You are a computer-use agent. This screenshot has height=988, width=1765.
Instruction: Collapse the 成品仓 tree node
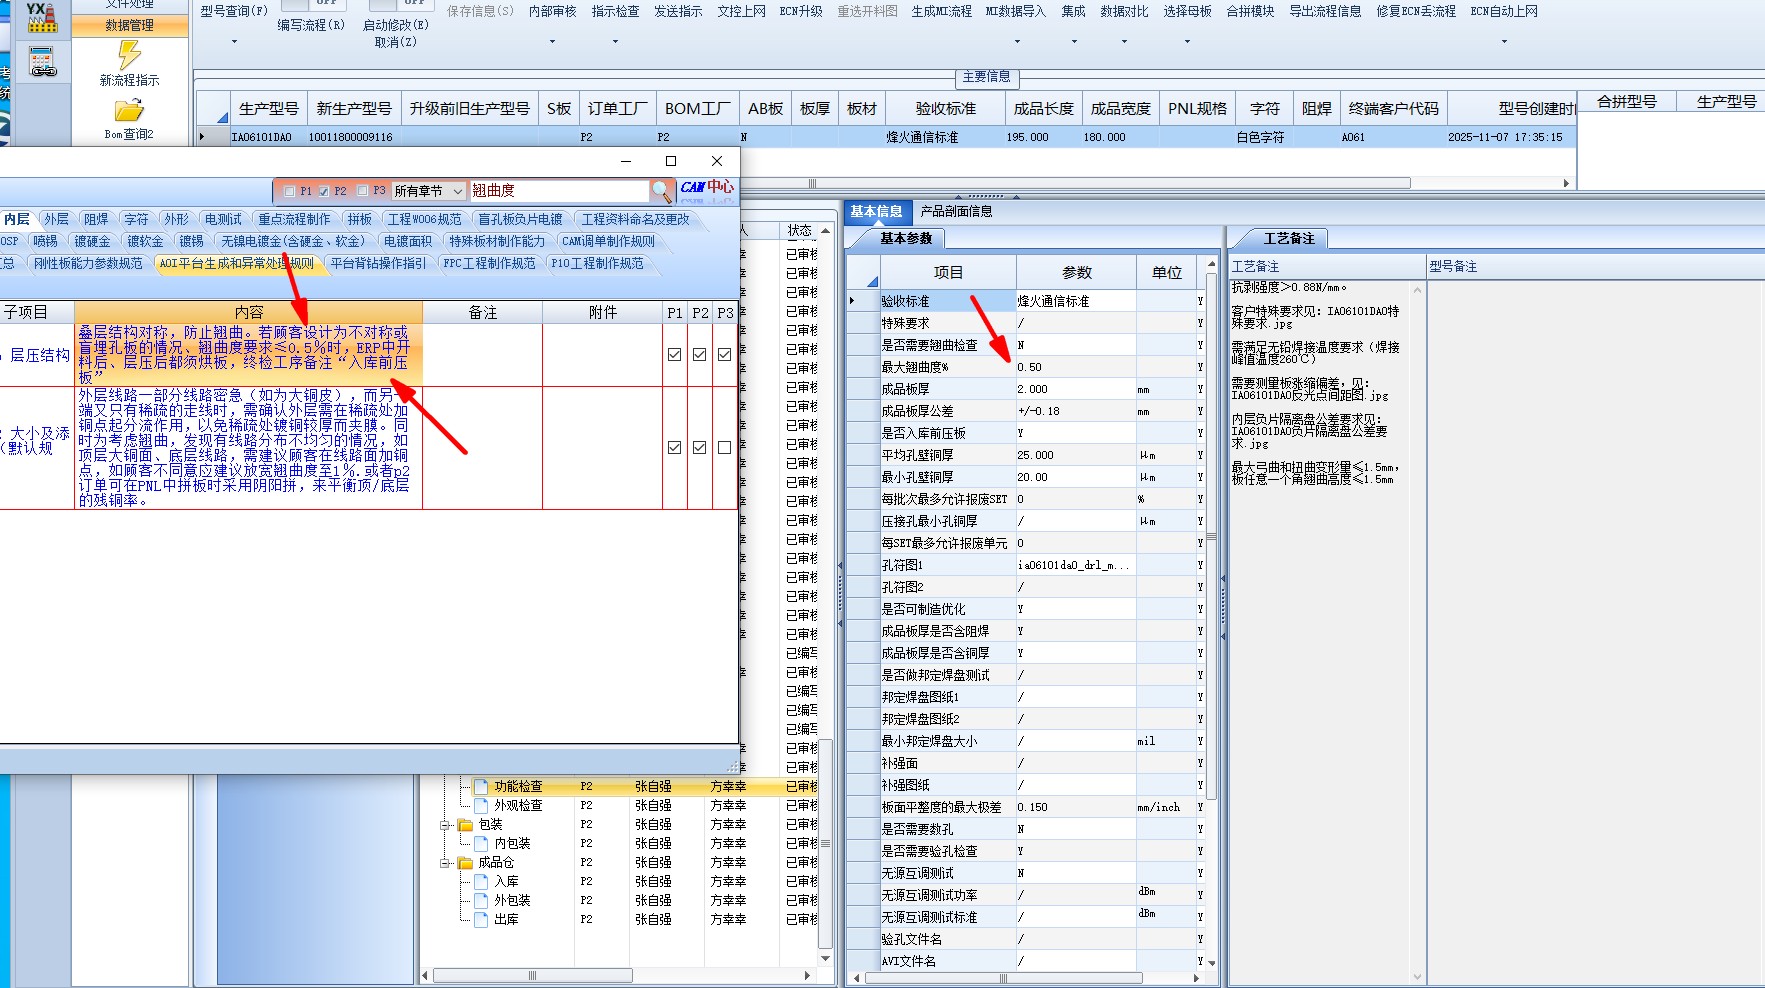point(446,864)
